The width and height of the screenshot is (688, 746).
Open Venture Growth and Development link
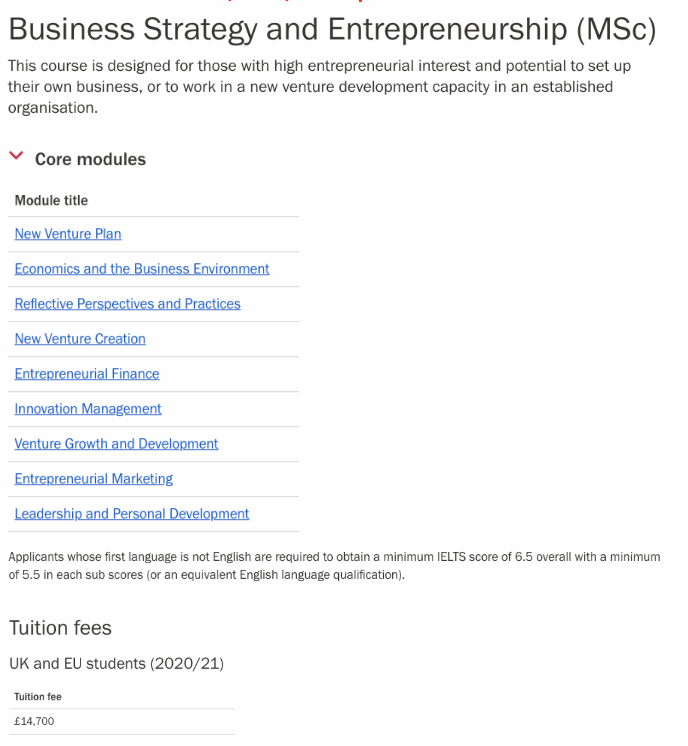(x=116, y=443)
